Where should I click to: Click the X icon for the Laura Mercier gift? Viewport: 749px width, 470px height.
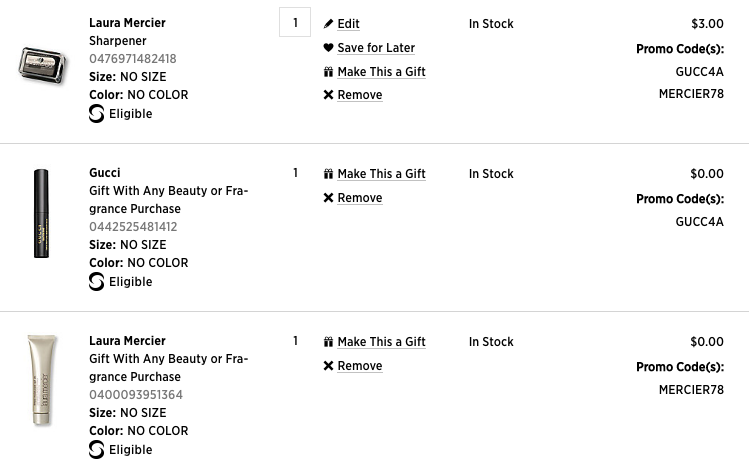coord(328,365)
